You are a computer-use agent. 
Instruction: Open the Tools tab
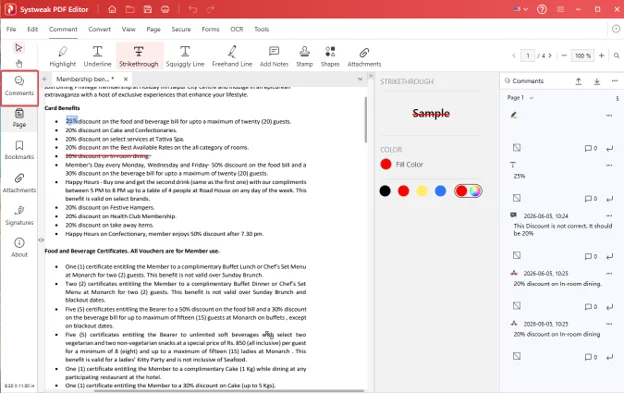tap(261, 29)
